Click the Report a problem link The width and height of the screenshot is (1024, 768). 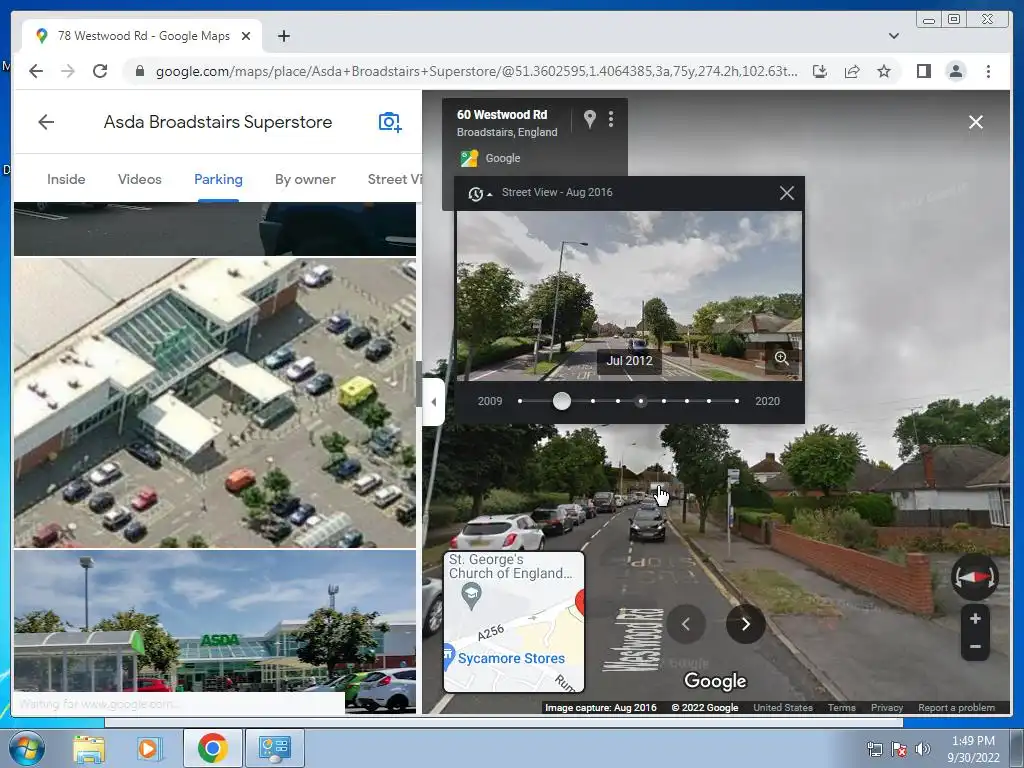coord(957,707)
